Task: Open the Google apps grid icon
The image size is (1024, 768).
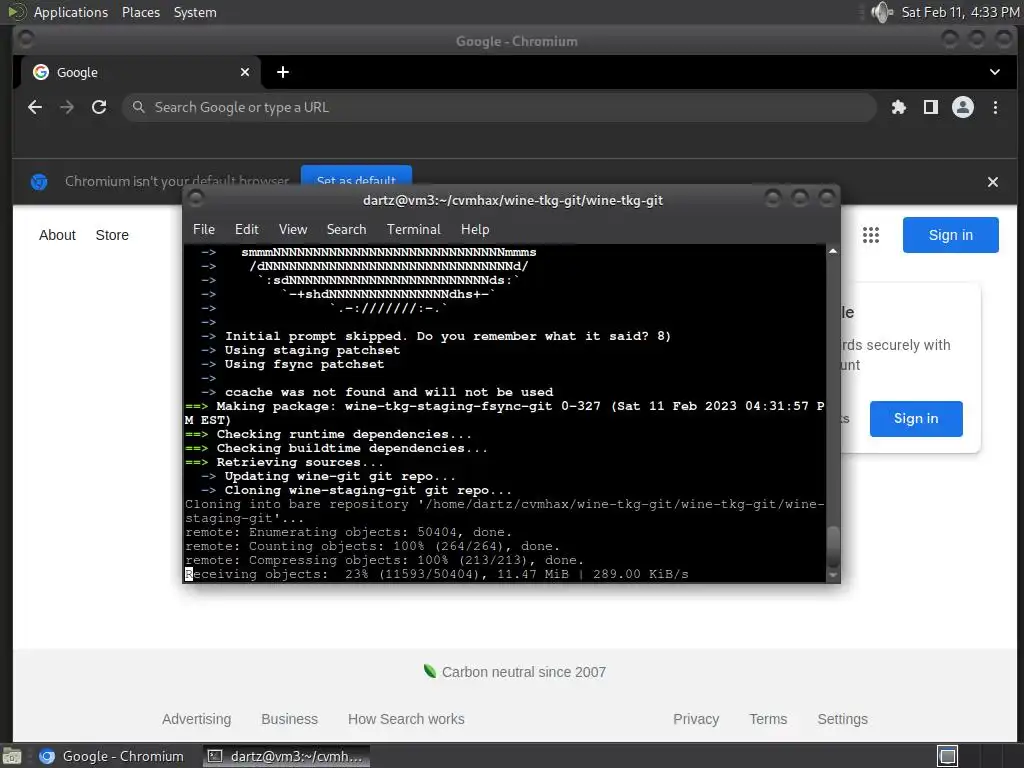Action: tap(871, 235)
